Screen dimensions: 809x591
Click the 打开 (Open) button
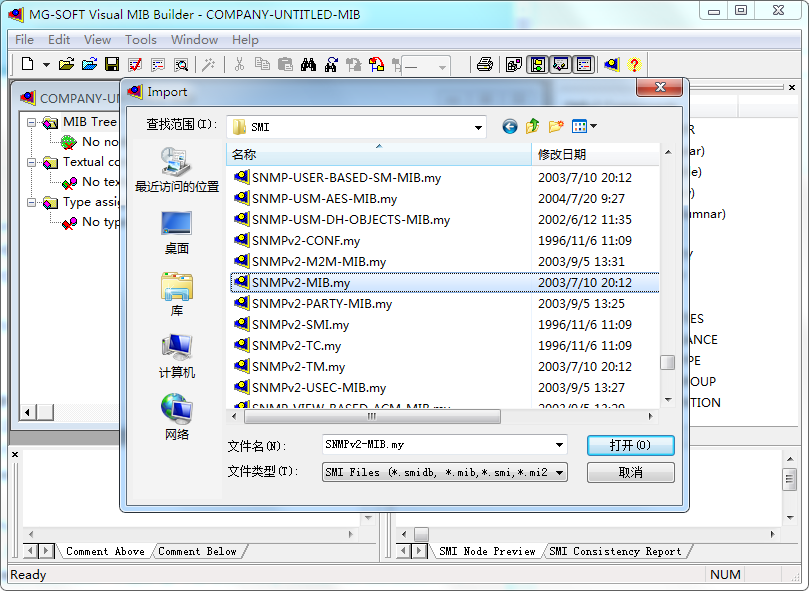pos(630,446)
